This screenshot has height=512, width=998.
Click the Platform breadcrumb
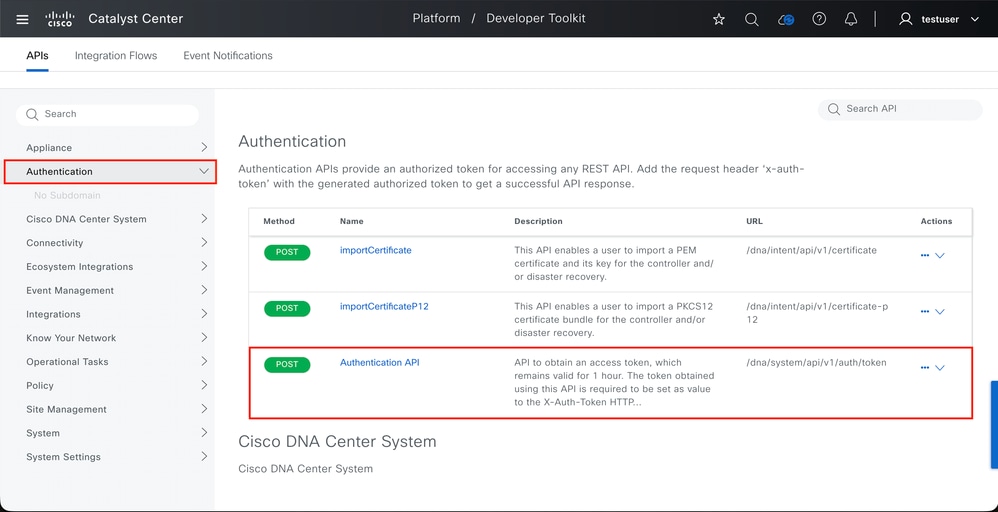[x=436, y=18]
